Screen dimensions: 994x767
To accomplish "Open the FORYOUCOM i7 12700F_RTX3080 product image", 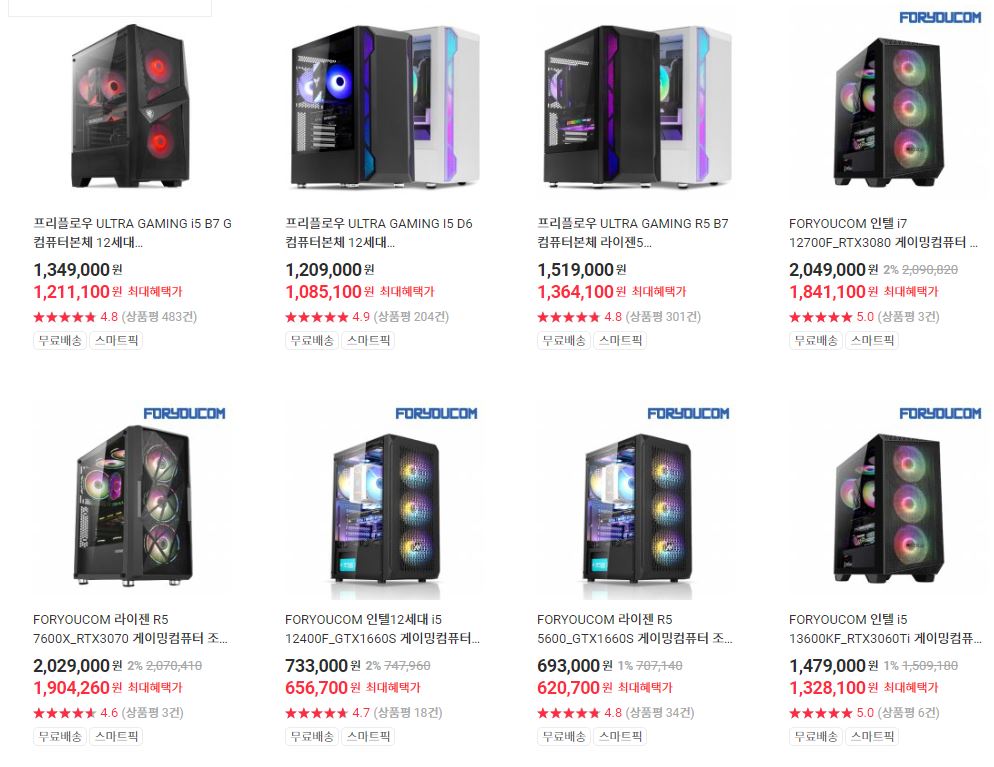I will [x=887, y=105].
